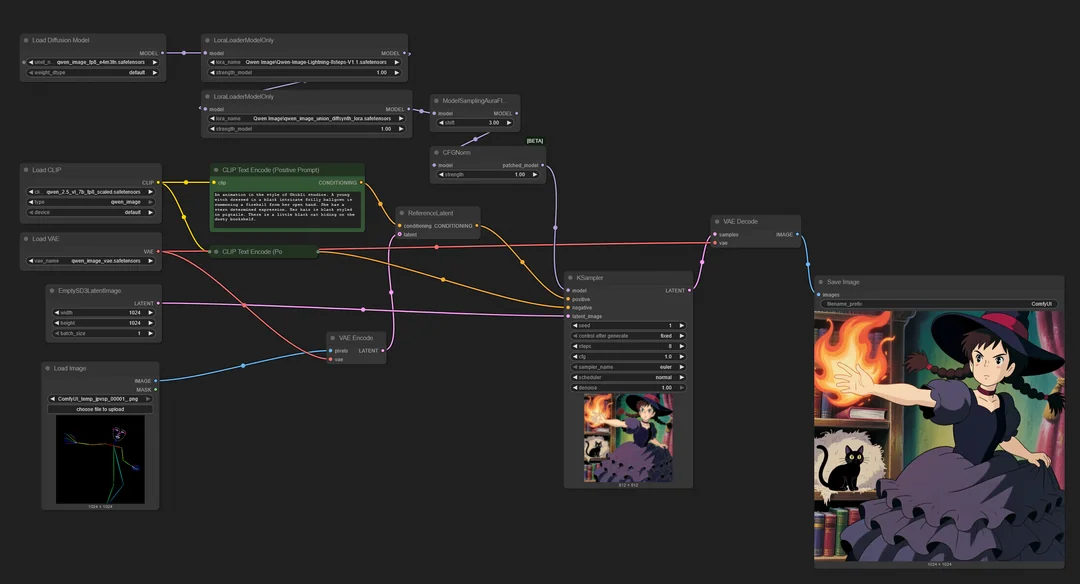Viewport: 1080px width, 584px height.
Task: Click the vae input socket on VAE Encode
Action: 331,359
